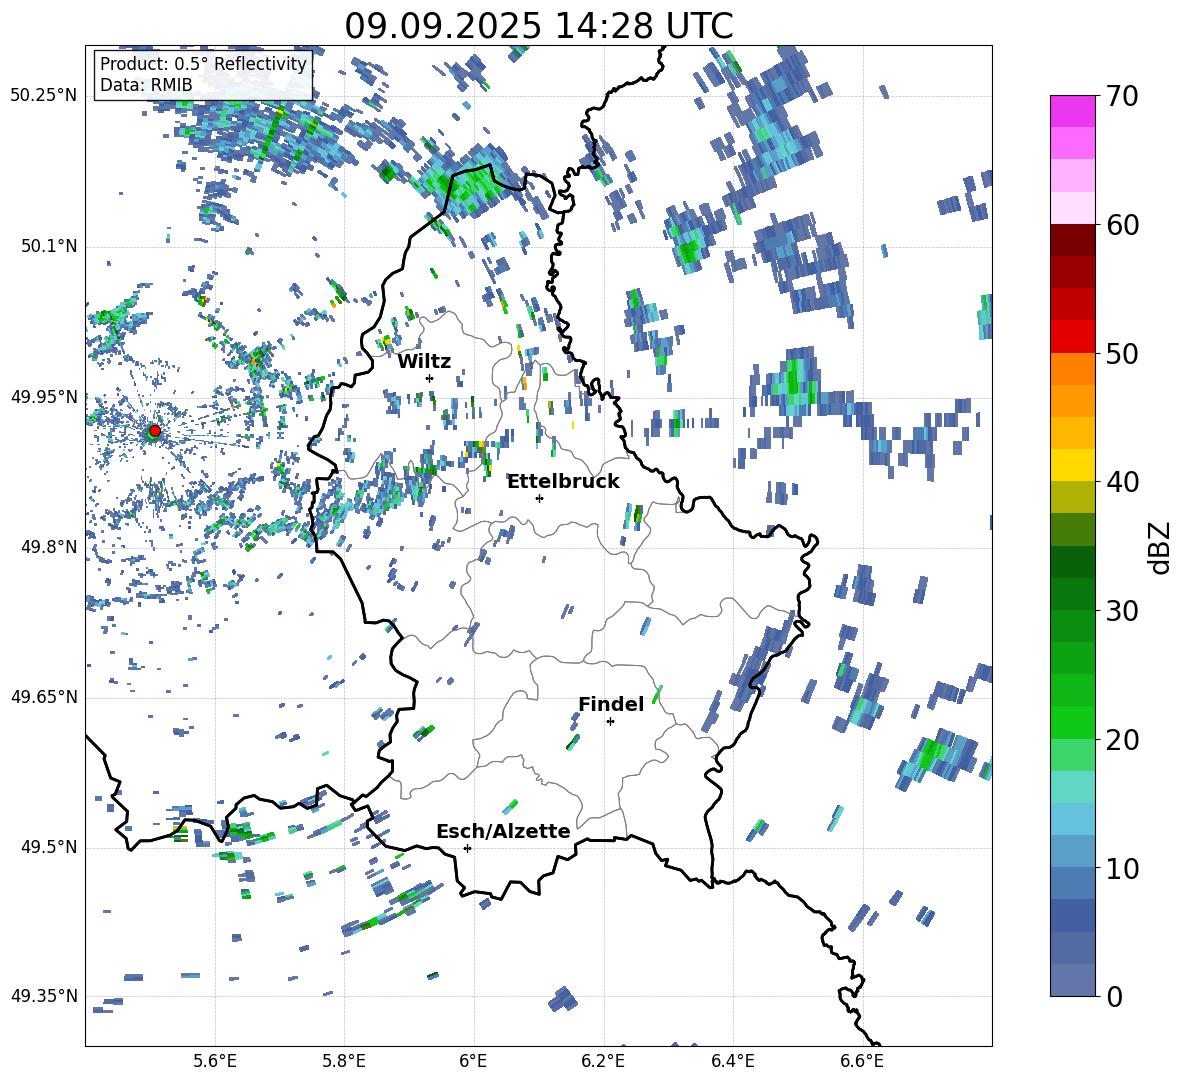Click the Data: RMIB text

pos(146,85)
